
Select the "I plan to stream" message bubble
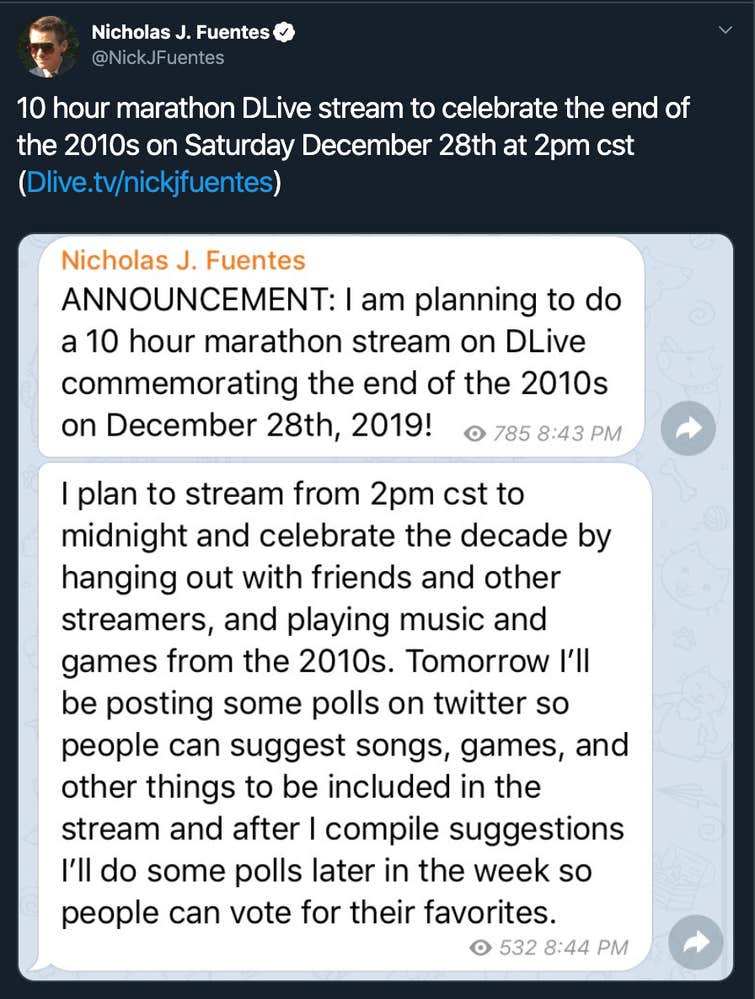(340, 700)
